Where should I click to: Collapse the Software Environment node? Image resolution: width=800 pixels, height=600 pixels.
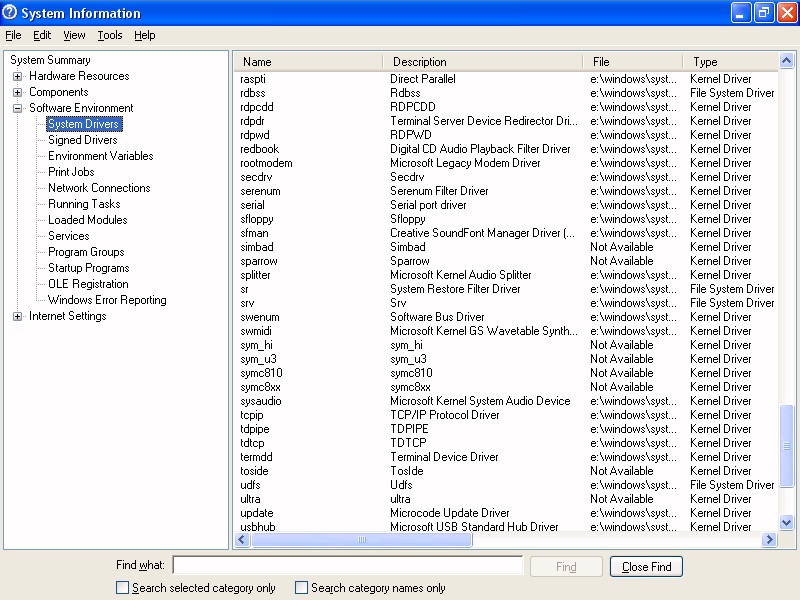(17, 108)
